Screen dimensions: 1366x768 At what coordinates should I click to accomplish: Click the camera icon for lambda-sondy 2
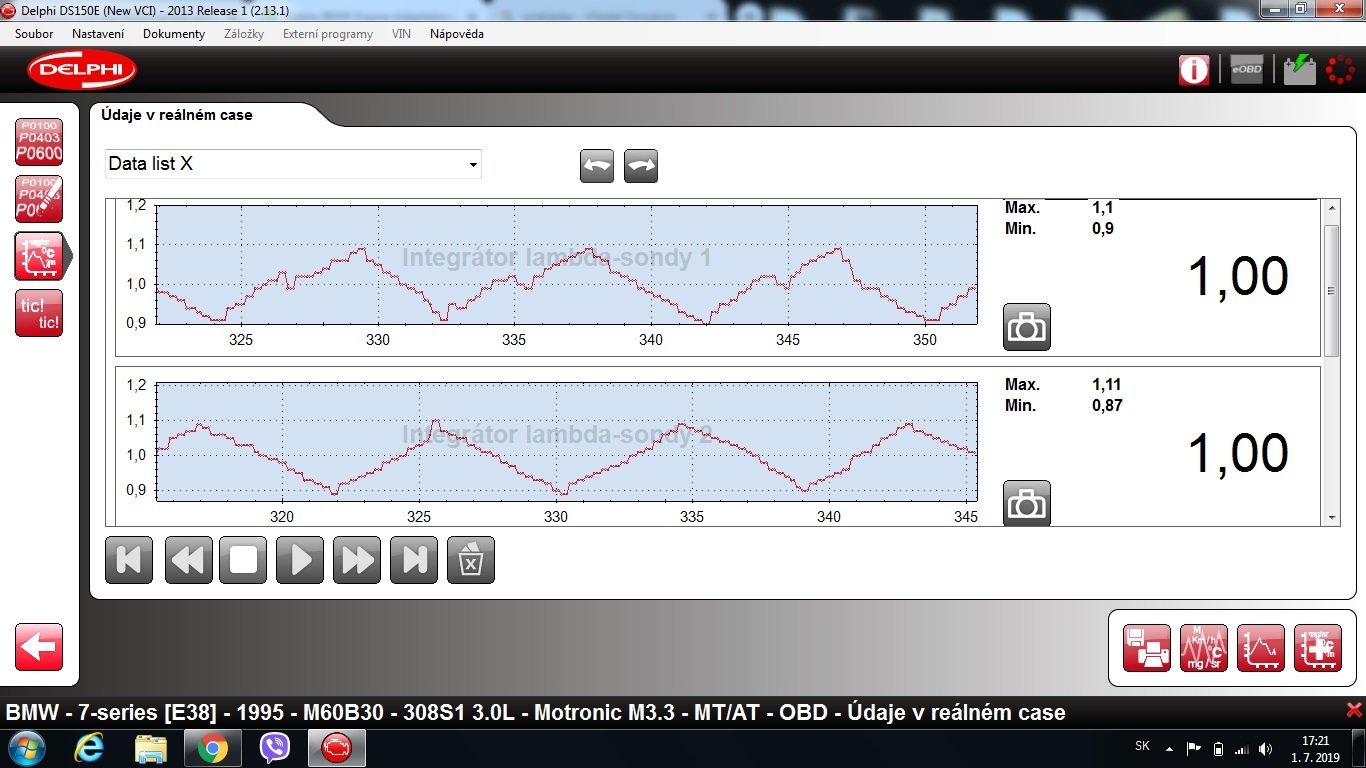[1026, 503]
